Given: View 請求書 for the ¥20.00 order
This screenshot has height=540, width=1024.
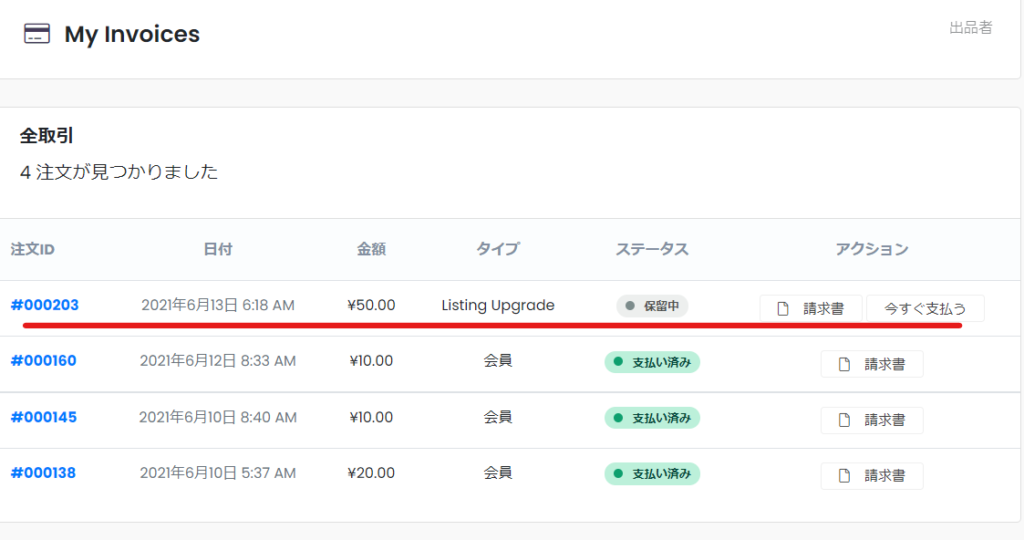Looking at the screenshot, I should pyautogui.click(x=872, y=476).
